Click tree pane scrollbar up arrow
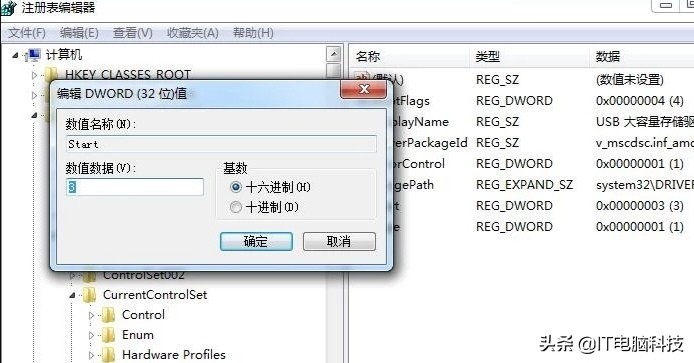Screen dimensions: 694x363 334,54
